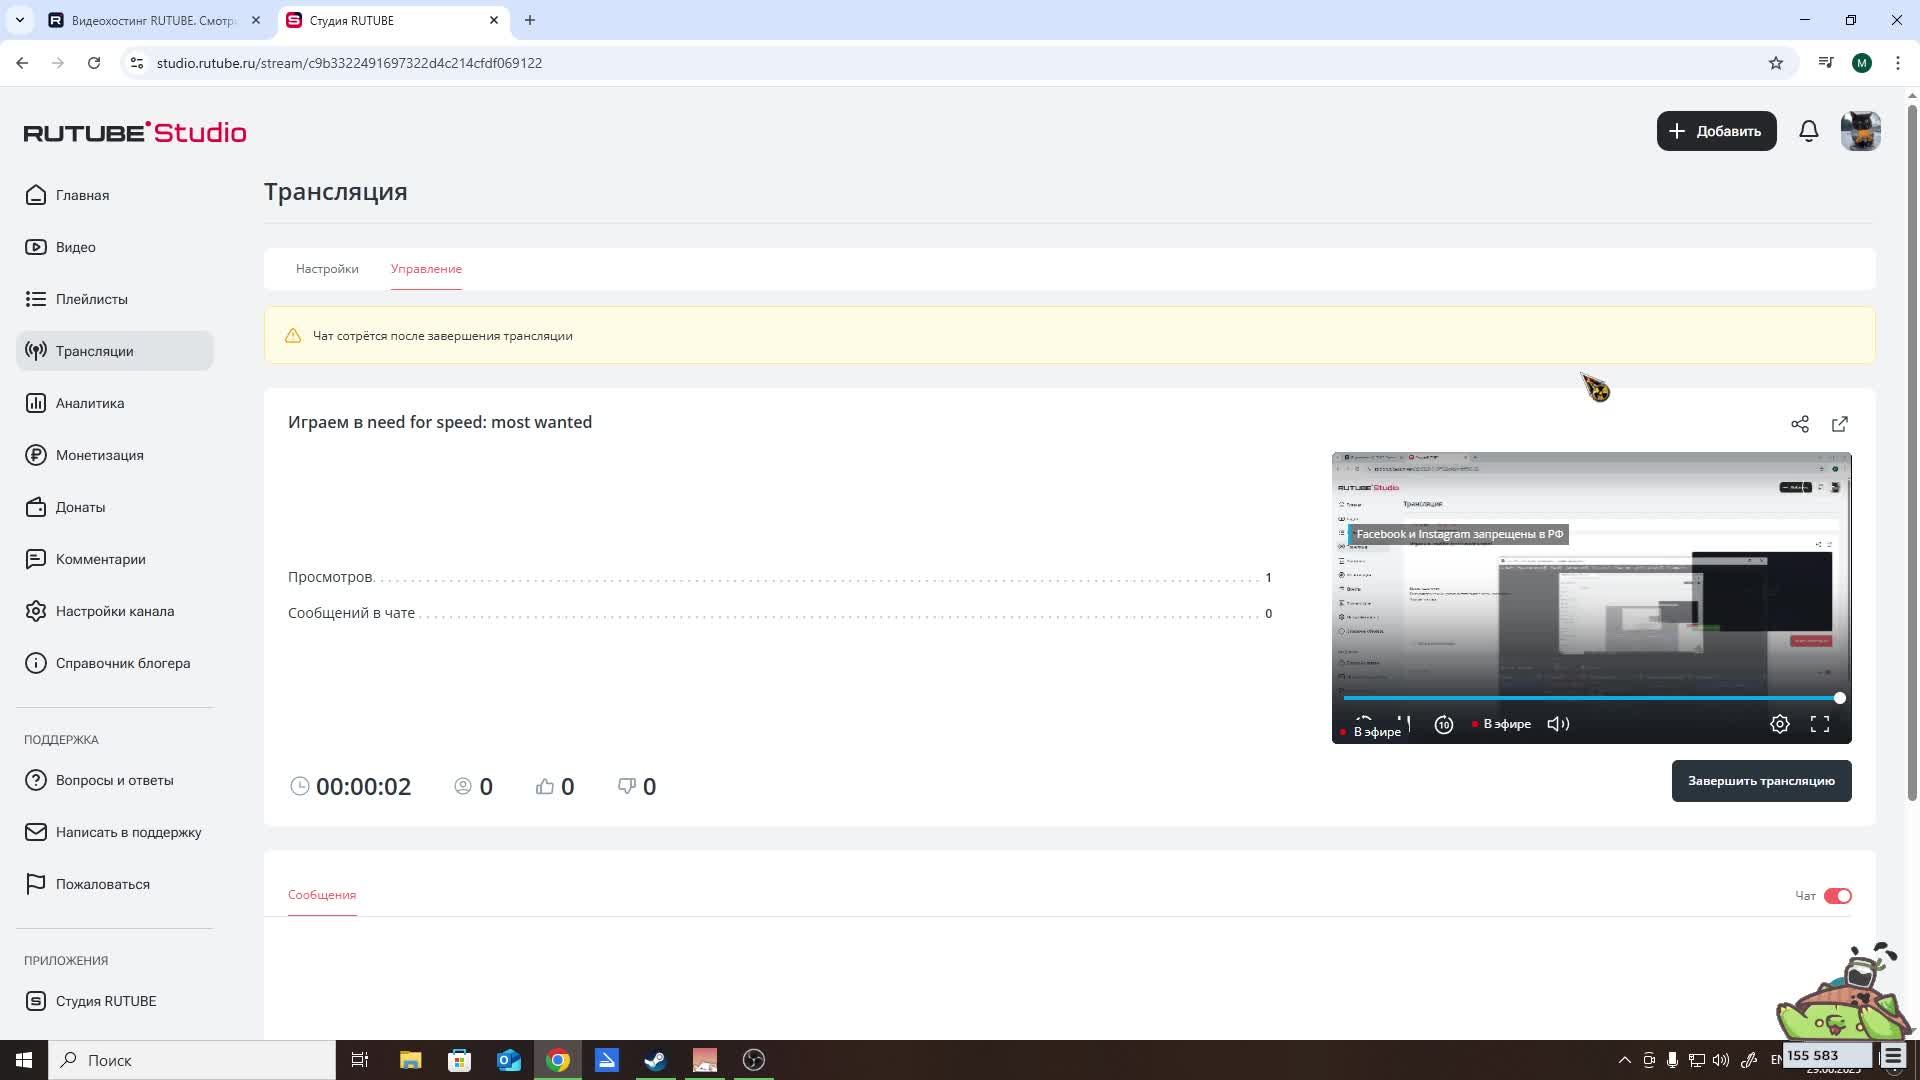
Task: Open Outlook from the taskbar
Action: tap(509, 1060)
